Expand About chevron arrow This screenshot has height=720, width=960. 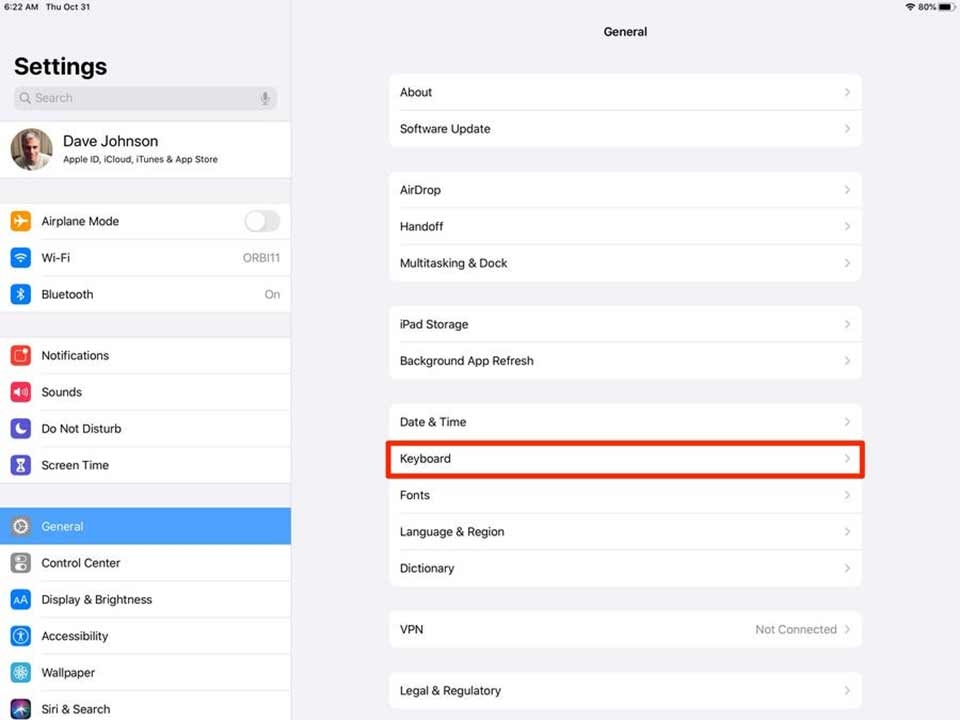pos(847,92)
